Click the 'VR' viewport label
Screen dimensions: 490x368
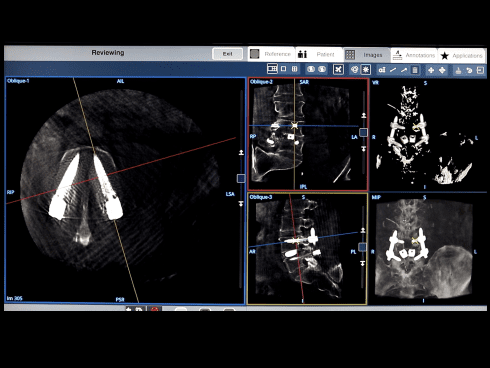(x=375, y=83)
